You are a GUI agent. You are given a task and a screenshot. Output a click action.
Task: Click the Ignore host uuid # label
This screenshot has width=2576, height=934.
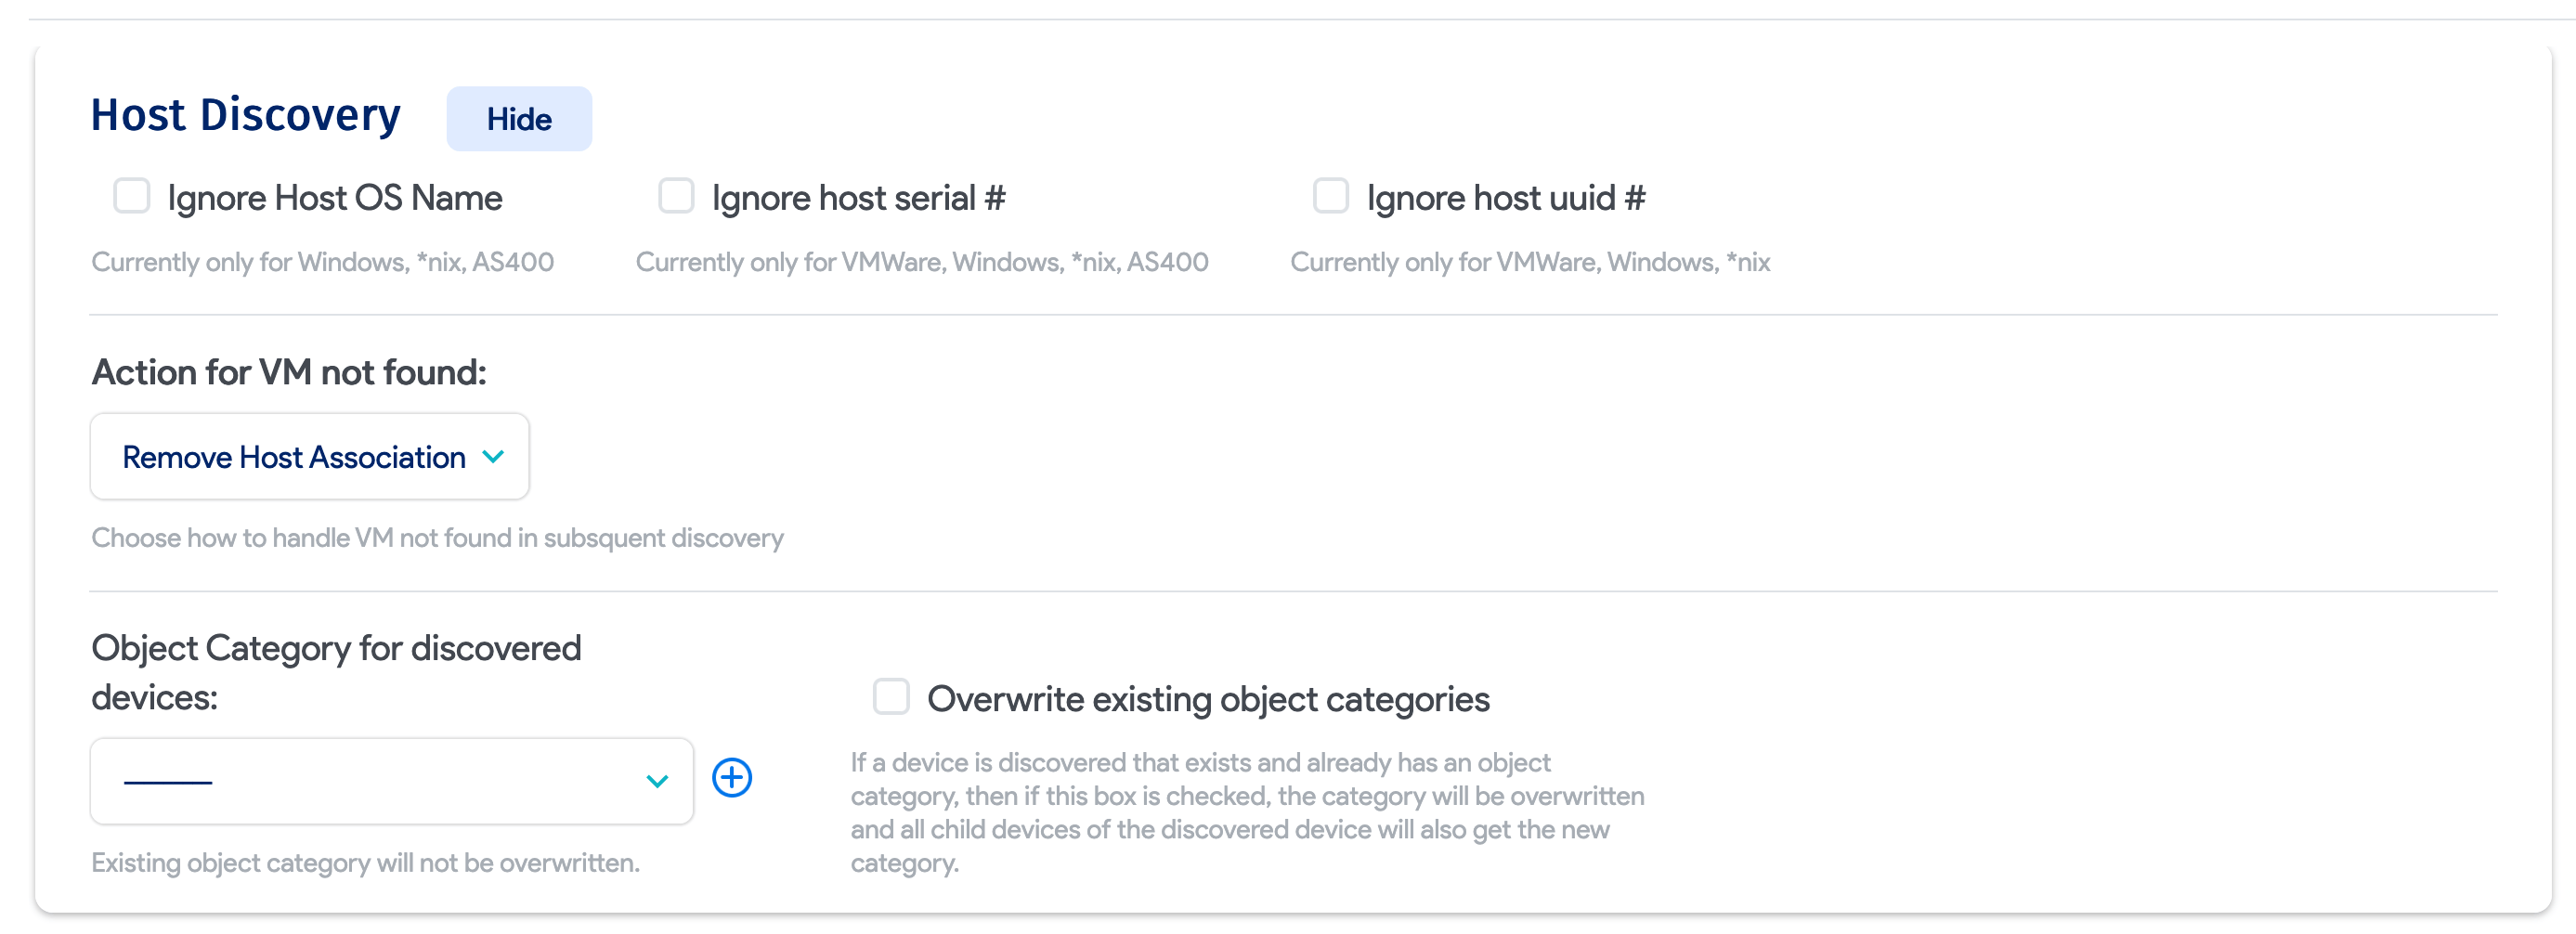(1506, 197)
